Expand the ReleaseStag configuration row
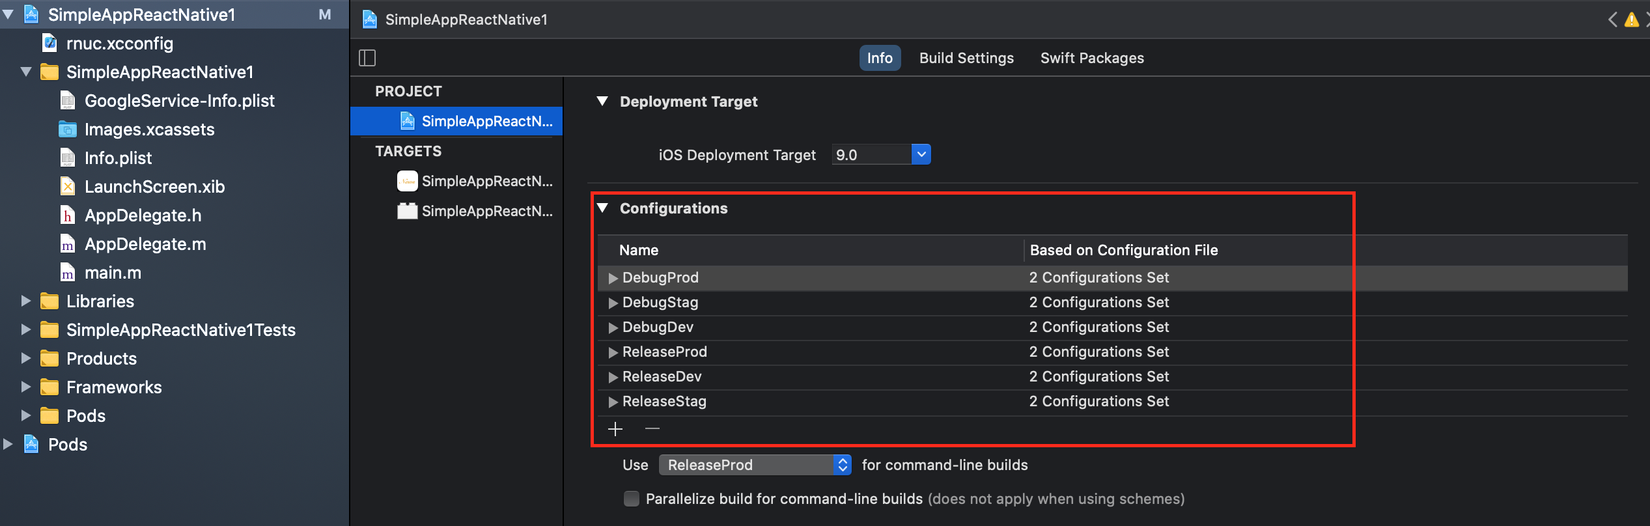Viewport: 1650px width, 526px height. (x=613, y=402)
